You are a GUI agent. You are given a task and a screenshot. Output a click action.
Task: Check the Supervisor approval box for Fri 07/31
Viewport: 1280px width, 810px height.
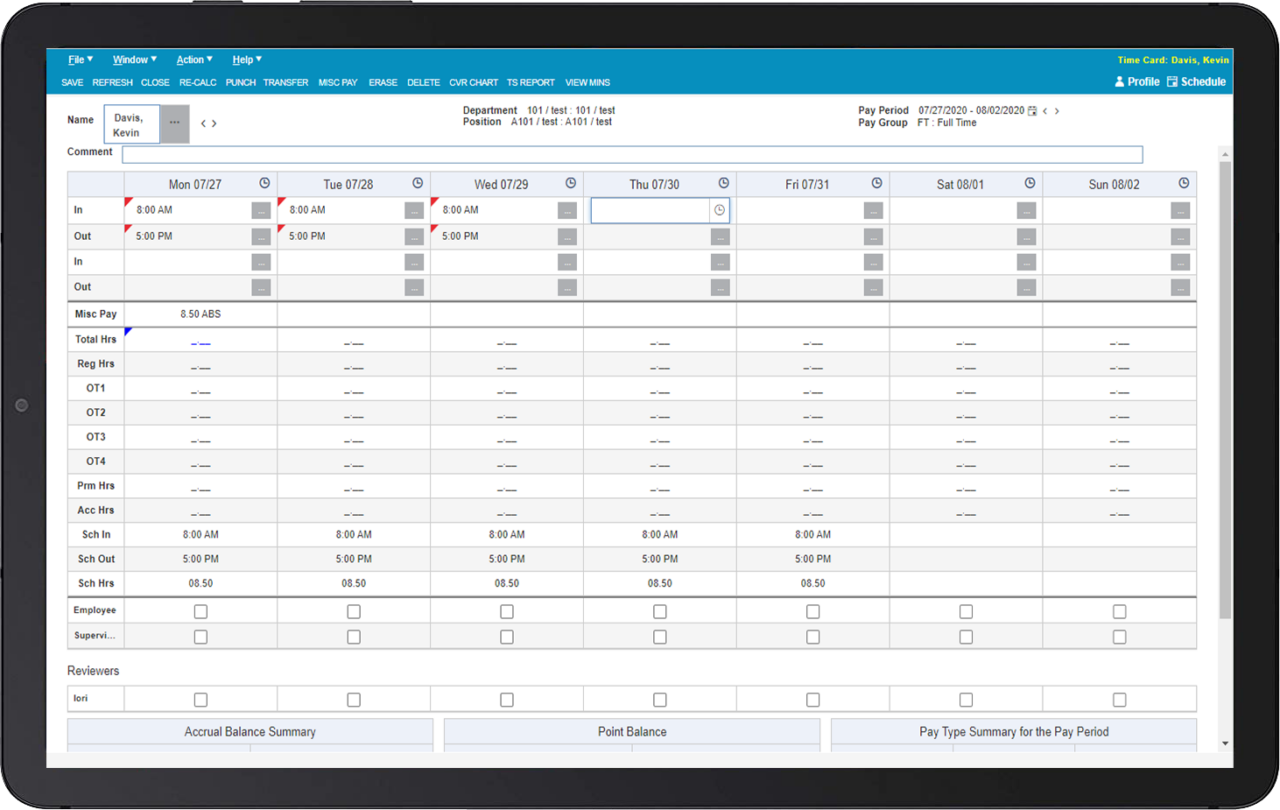pyautogui.click(x=813, y=636)
